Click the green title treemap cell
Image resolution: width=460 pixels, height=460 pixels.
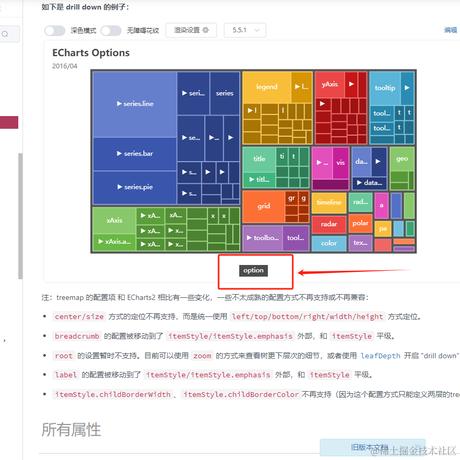coord(259,159)
